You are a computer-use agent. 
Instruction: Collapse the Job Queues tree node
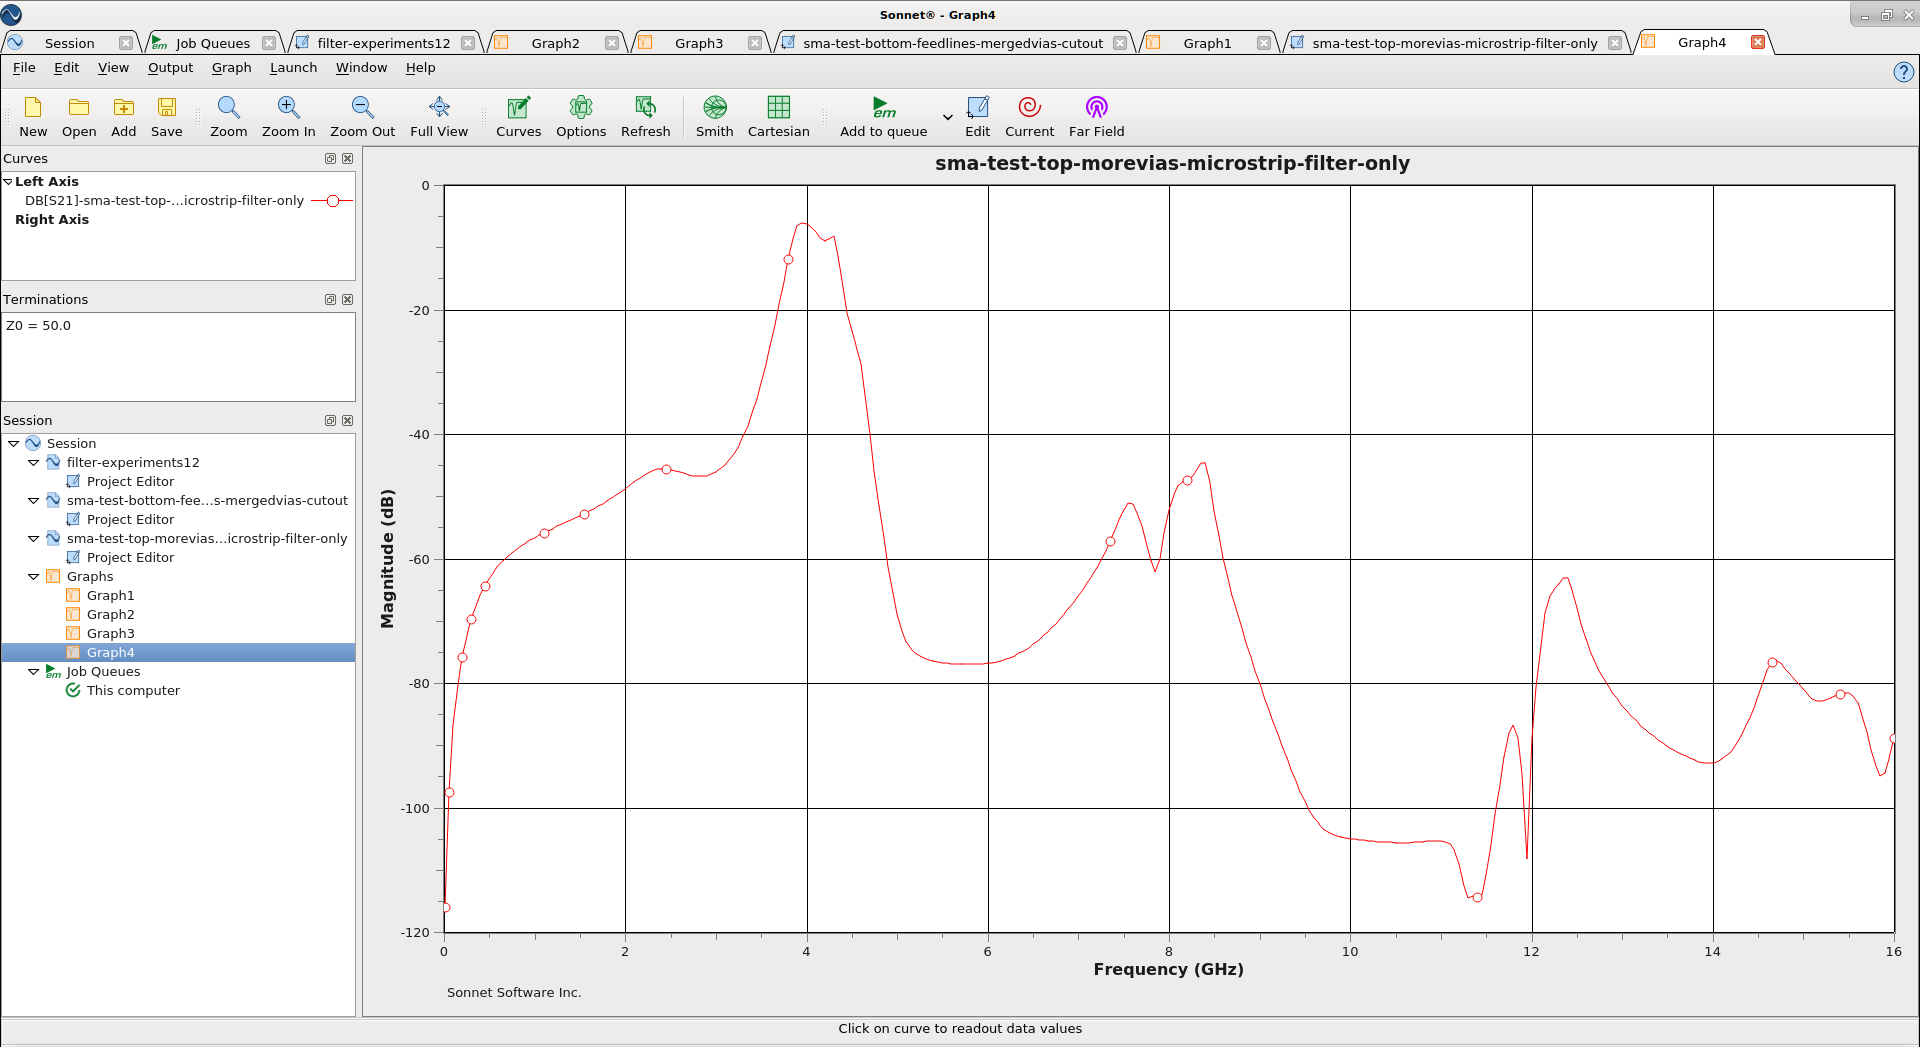coord(34,672)
